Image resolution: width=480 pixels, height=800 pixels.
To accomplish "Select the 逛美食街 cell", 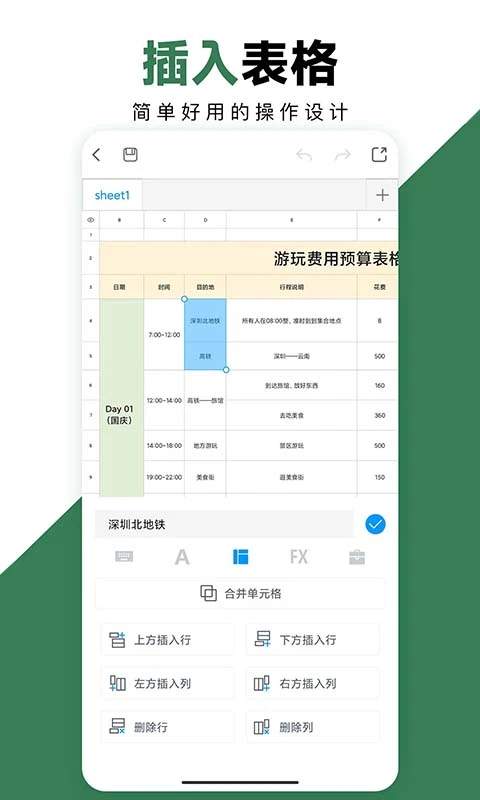I will [x=291, y=477].
